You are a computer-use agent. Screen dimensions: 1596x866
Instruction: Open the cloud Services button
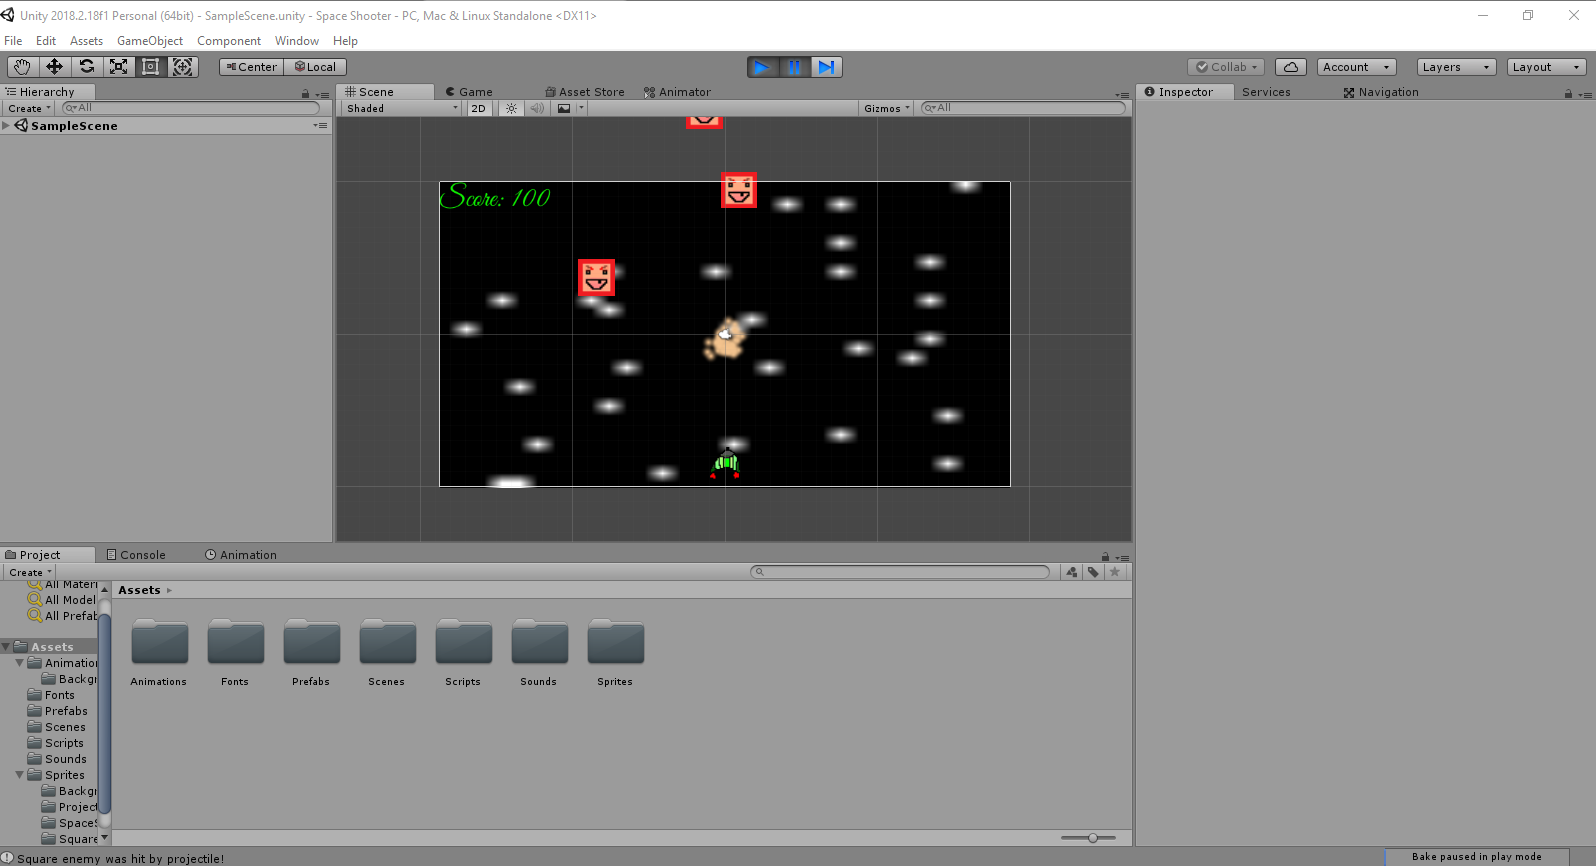coord(1291,67)
